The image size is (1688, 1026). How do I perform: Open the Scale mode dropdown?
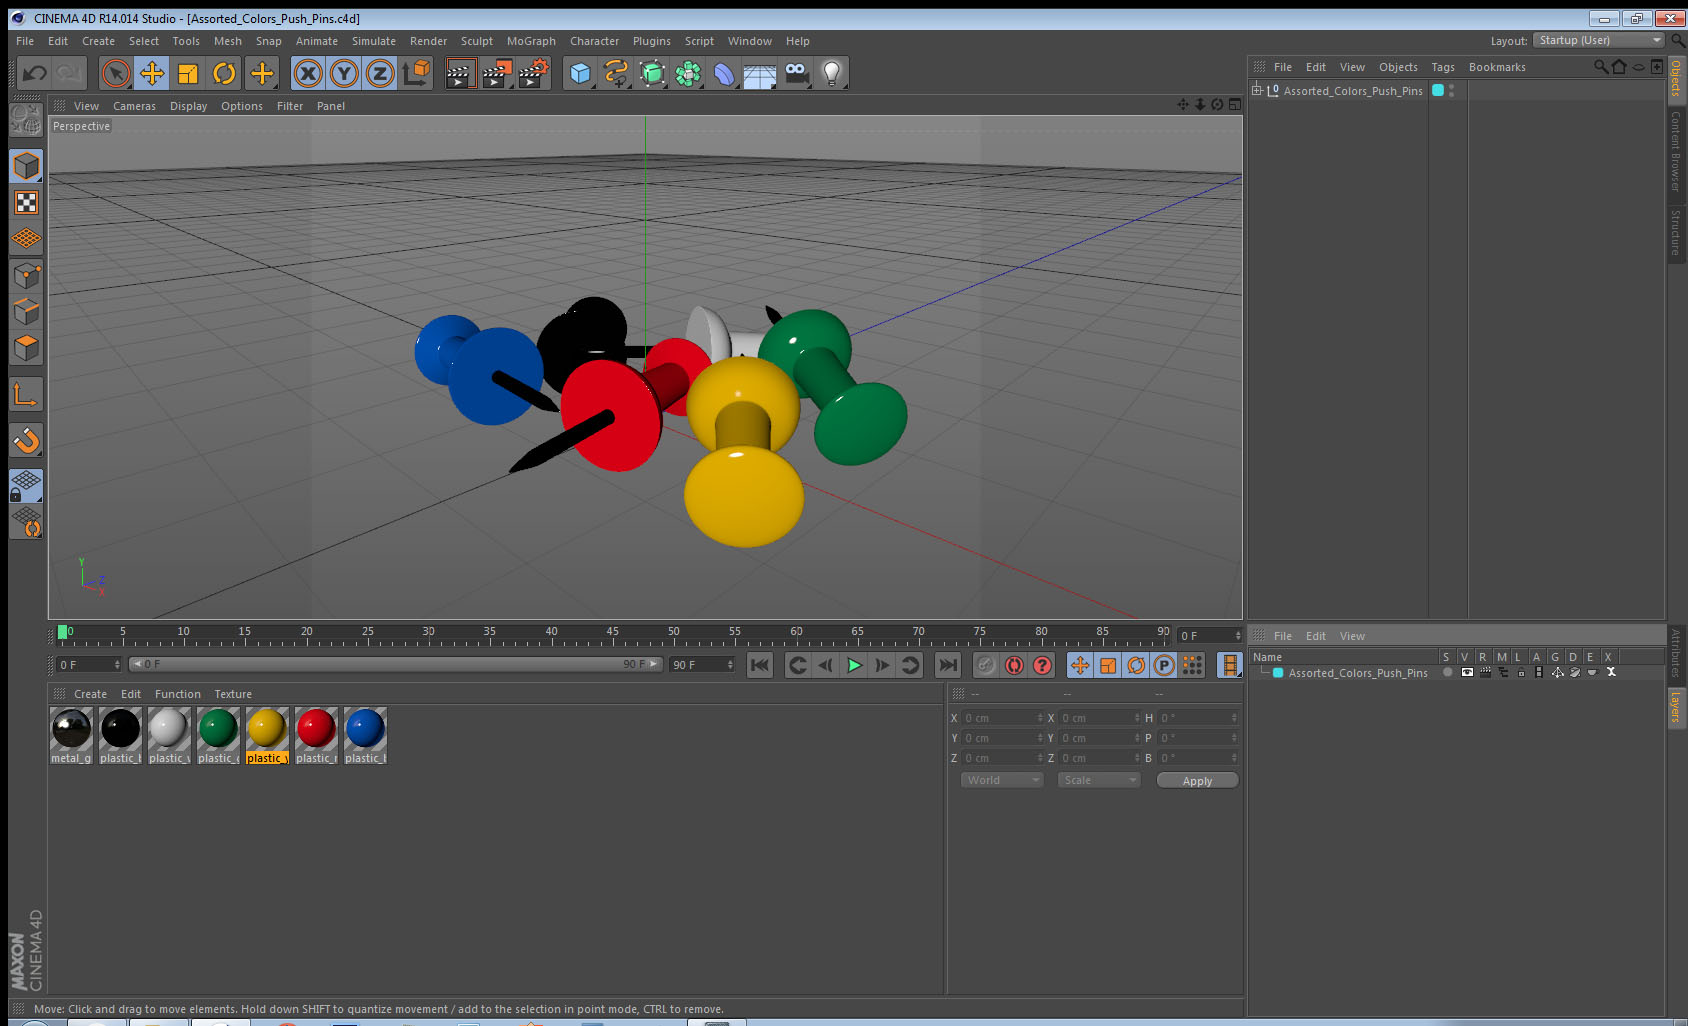[1099, 780]
